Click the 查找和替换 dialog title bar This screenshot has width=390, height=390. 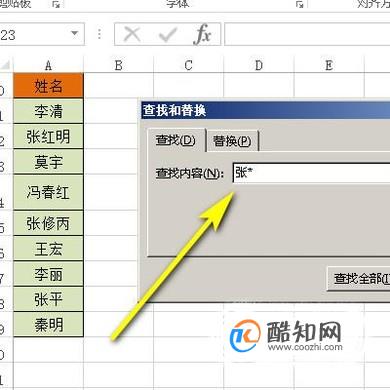[x=265, y=110]
